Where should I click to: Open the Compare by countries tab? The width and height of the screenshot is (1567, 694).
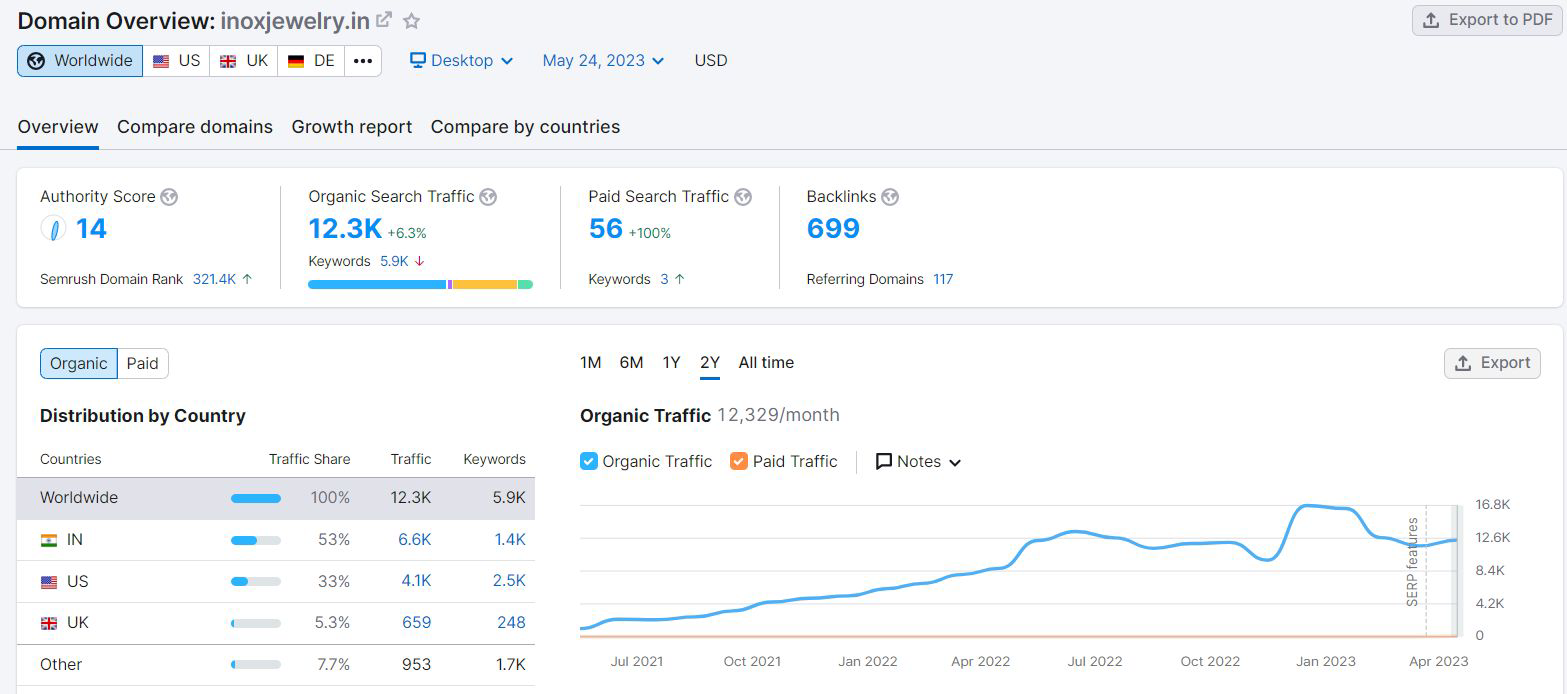(x=525, y=127)
